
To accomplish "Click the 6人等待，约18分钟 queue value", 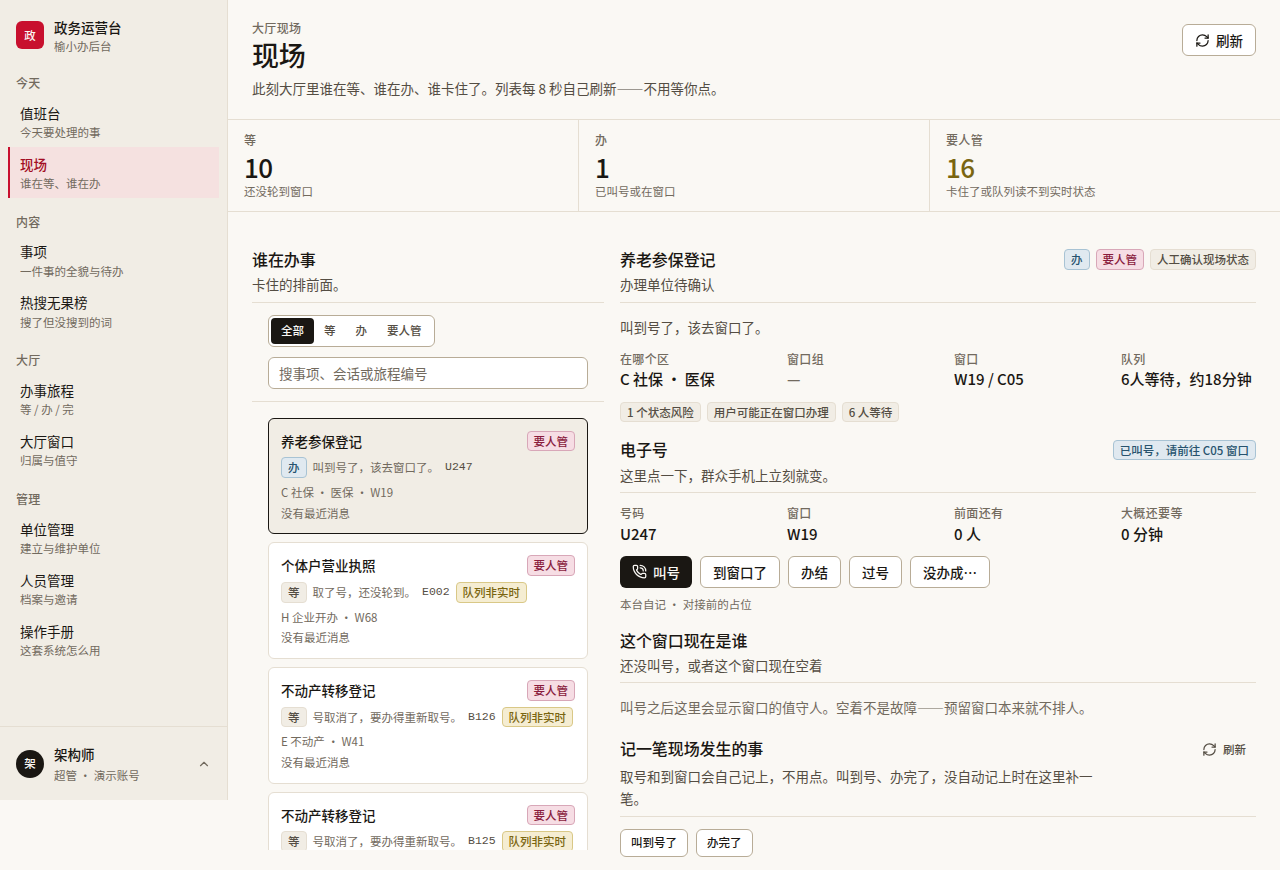I will [1186, 380].
